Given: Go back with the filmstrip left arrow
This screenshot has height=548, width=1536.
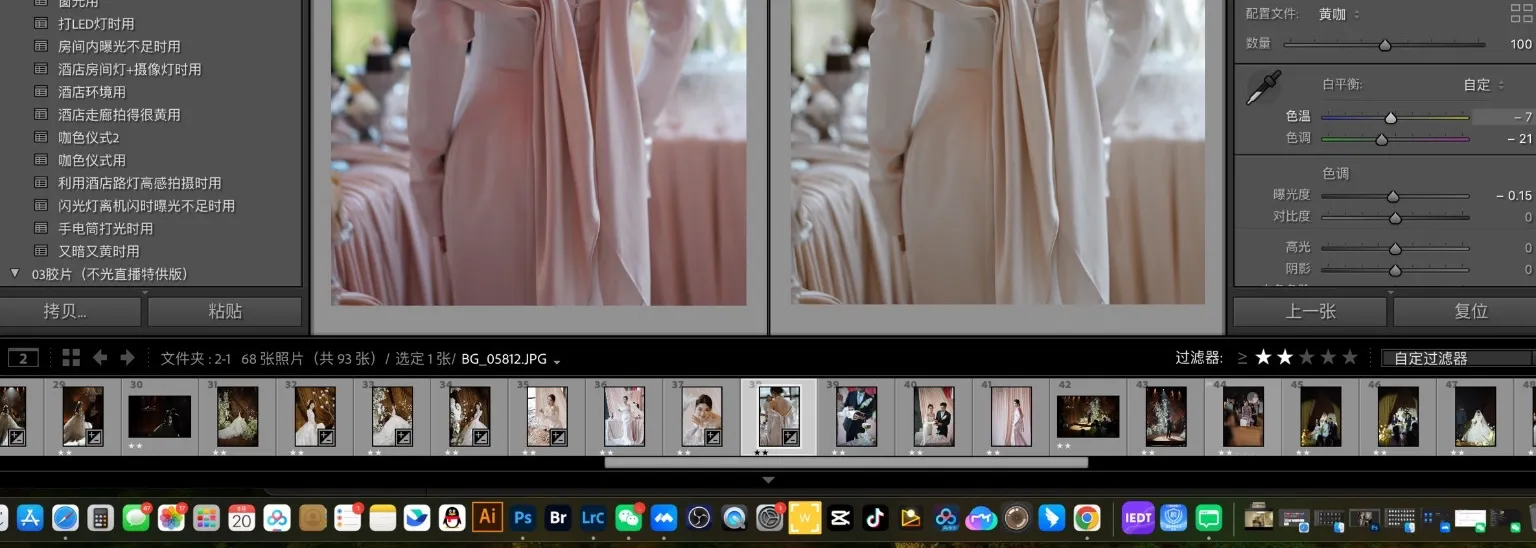Looking at the screenshot, I should pos(100,357).
